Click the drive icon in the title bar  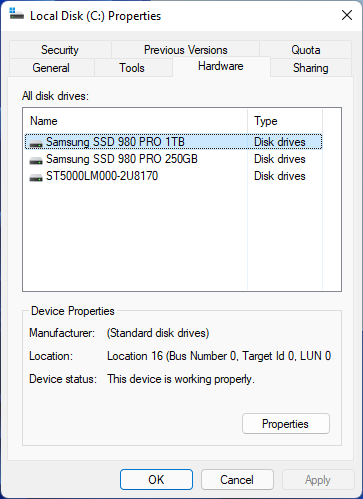tap(17, 15)
